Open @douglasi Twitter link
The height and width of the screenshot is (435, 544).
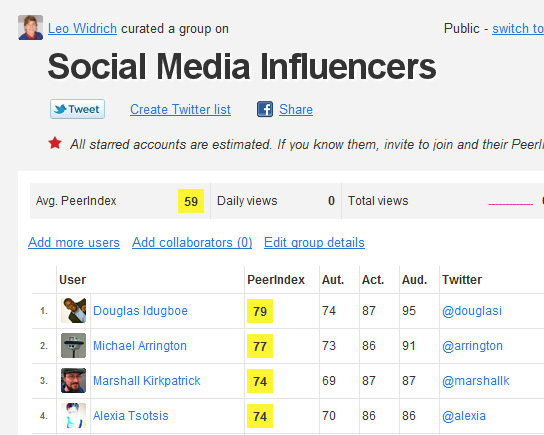472,311
